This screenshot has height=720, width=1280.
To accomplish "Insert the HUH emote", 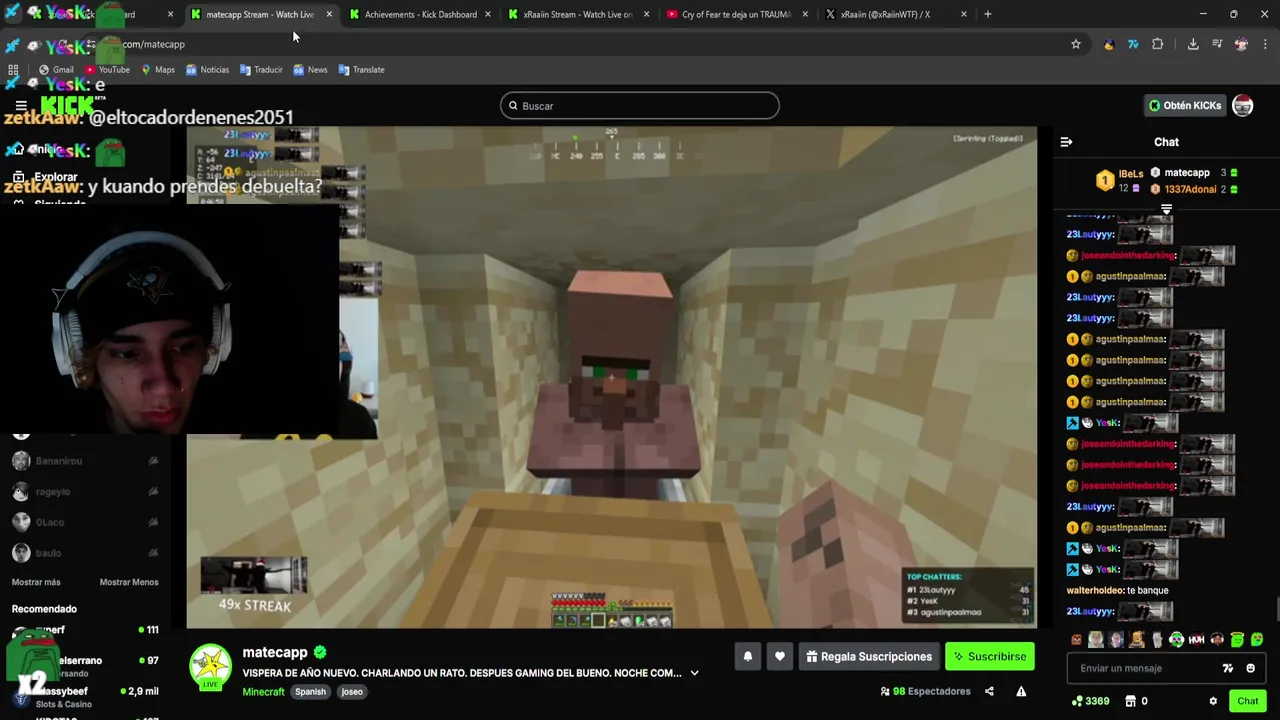I will click(x=1197, y=640).
